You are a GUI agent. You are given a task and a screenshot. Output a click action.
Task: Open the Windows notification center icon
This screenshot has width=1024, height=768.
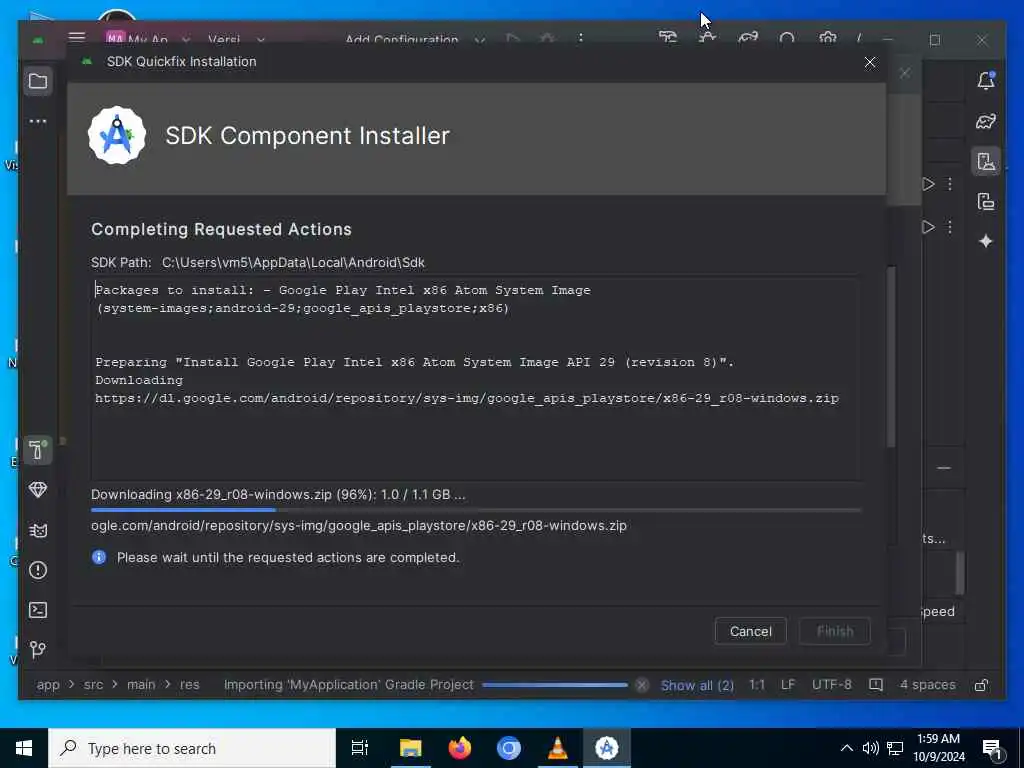pyautogui.click(x=993, y=749)
